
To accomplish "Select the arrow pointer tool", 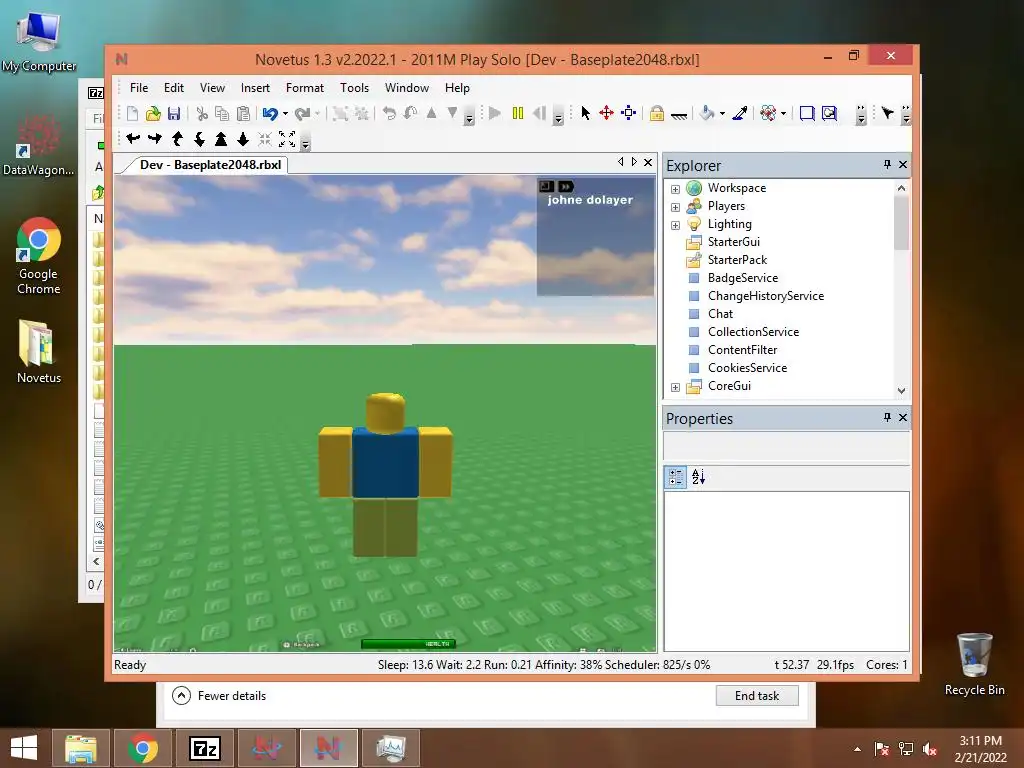I will tap(585, 114).
